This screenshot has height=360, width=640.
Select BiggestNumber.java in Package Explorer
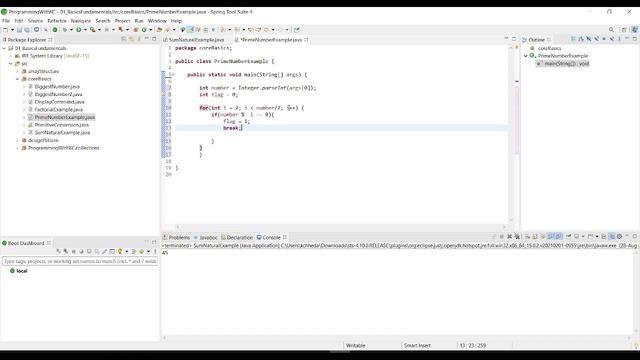(x=57, y=87)
